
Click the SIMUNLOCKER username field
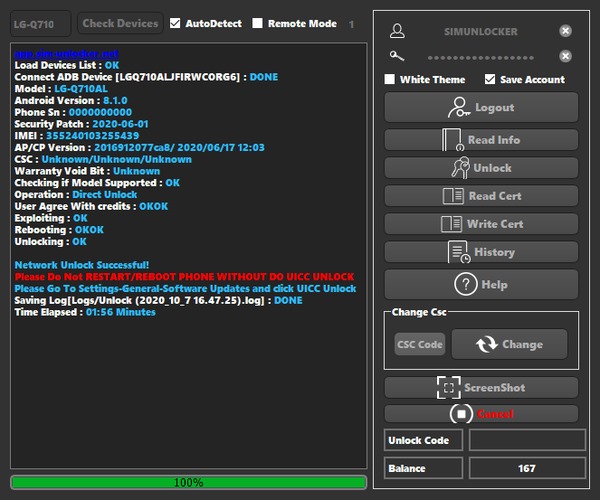tap(481, 31)
